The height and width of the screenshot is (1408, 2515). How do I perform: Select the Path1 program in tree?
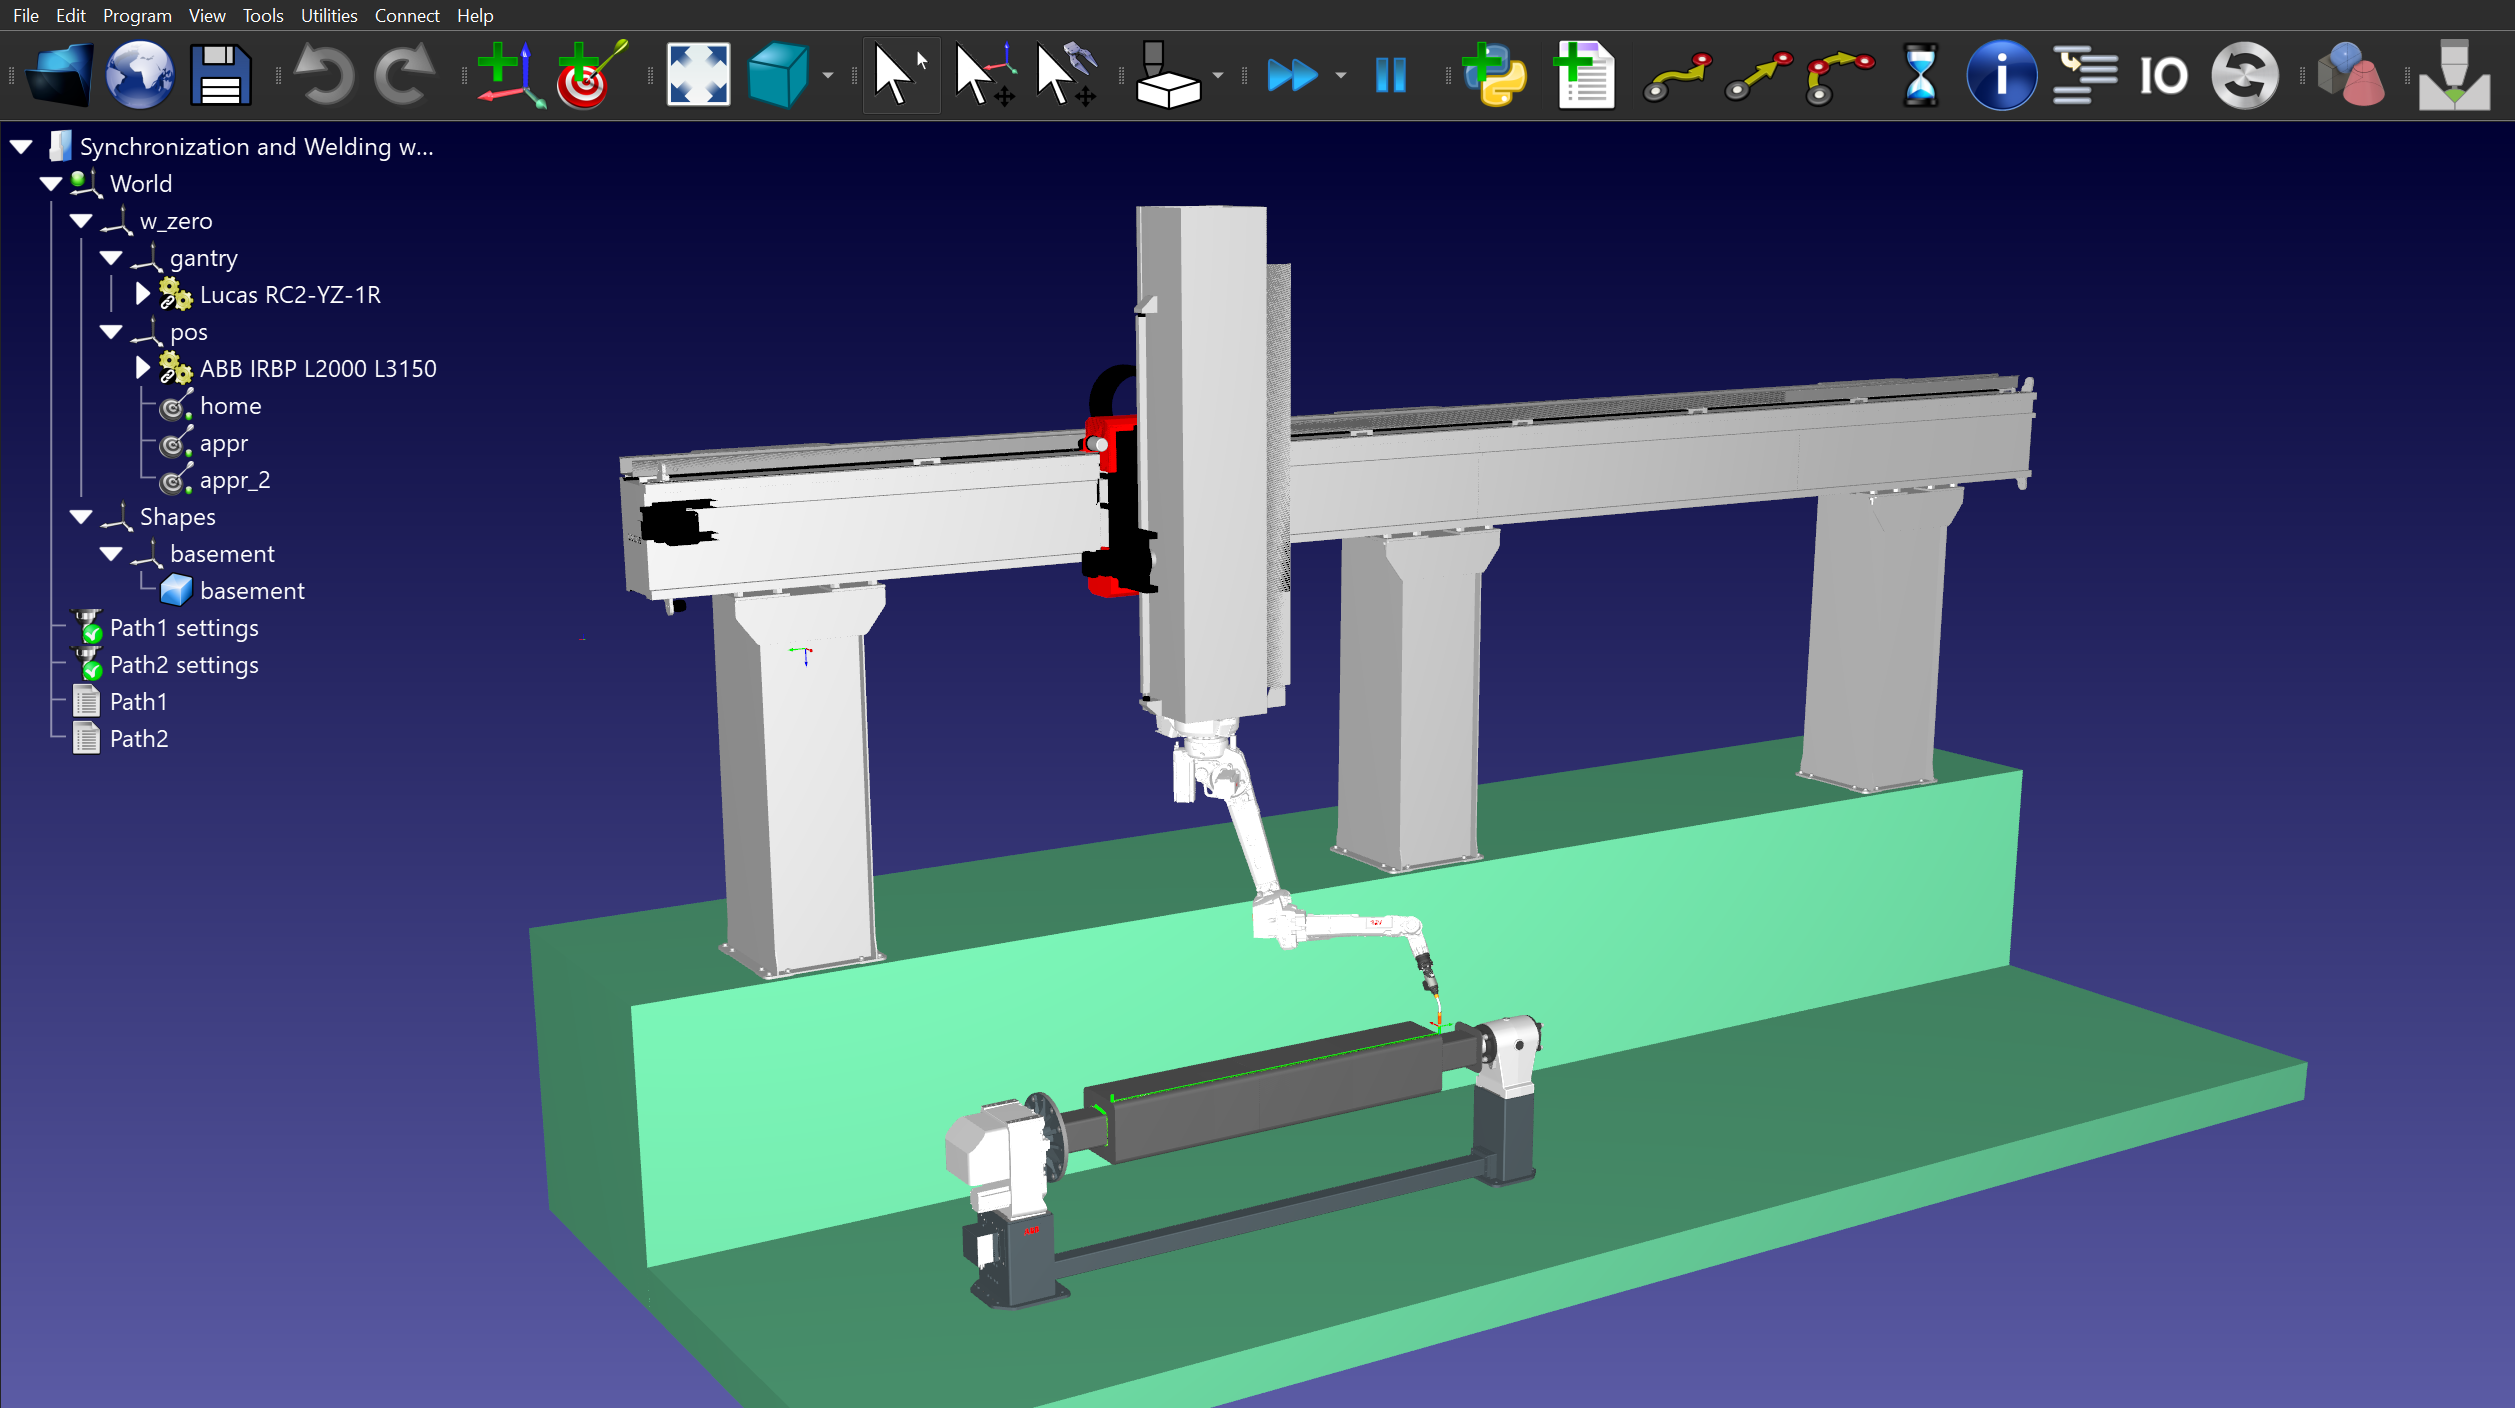click(x=138, y=702)
